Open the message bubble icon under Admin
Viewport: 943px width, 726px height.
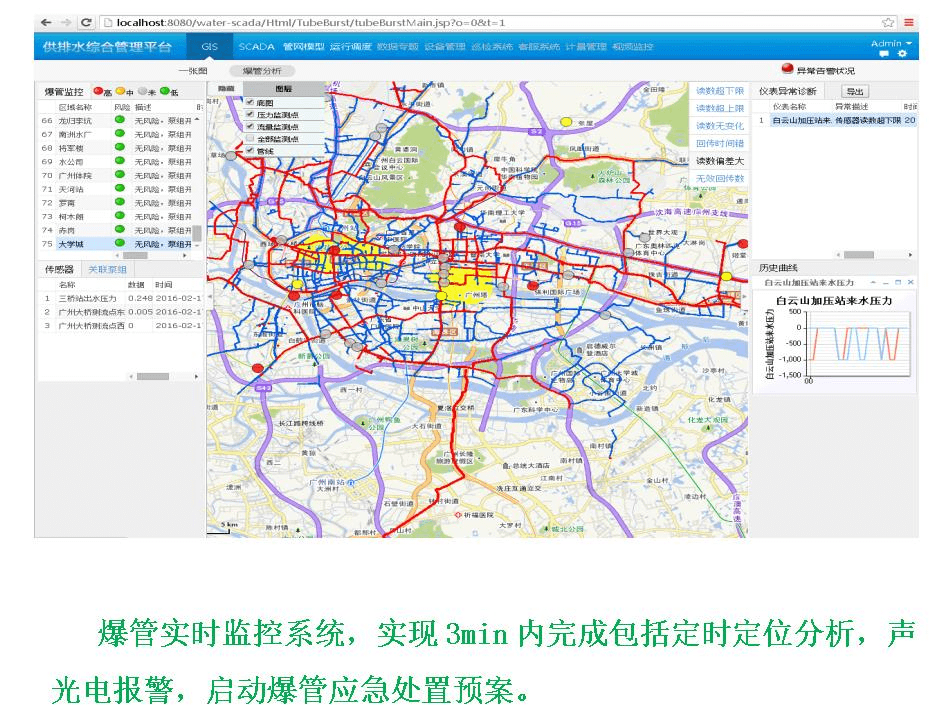tap(884, 54)
